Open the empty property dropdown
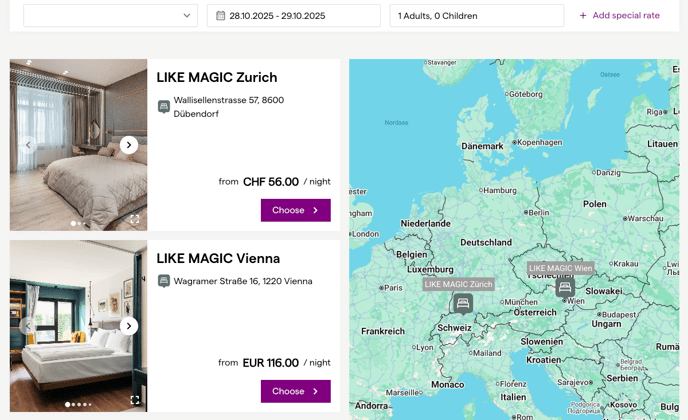The width and height of the screenshot is (688, 420). click(x=110, y=16)
